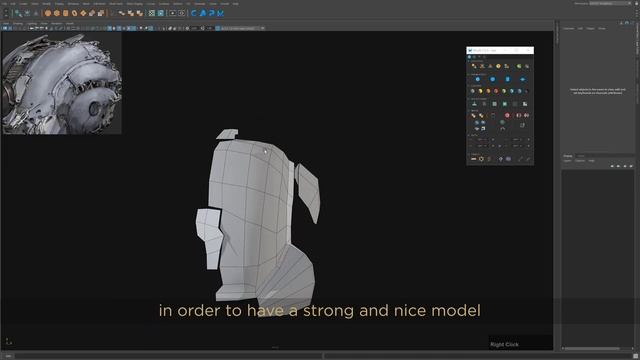Image resolution: width=640 pixels, height=360 pixels.
Task: Open the viewport Shading menu
Action: pyautogui.click(x=18, y=24)
